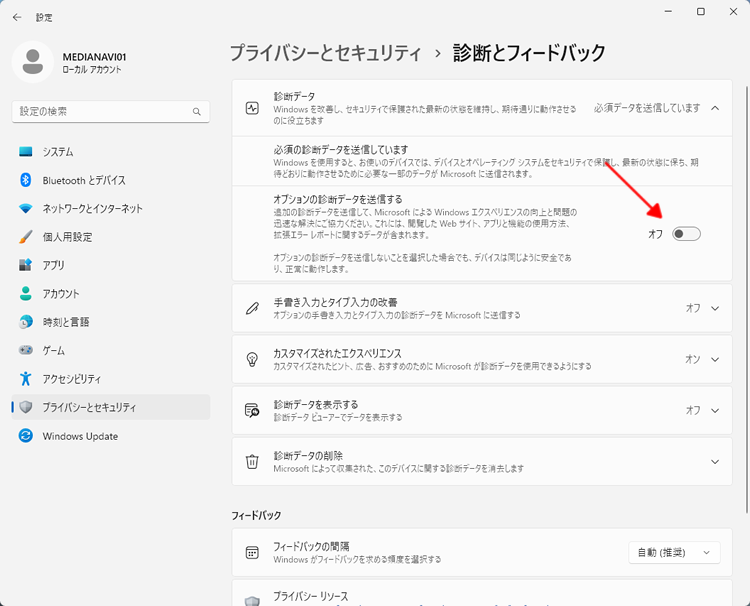Toggle オプションの診断データを送信する switch
750x606 pixels.
tap(686, 234)
